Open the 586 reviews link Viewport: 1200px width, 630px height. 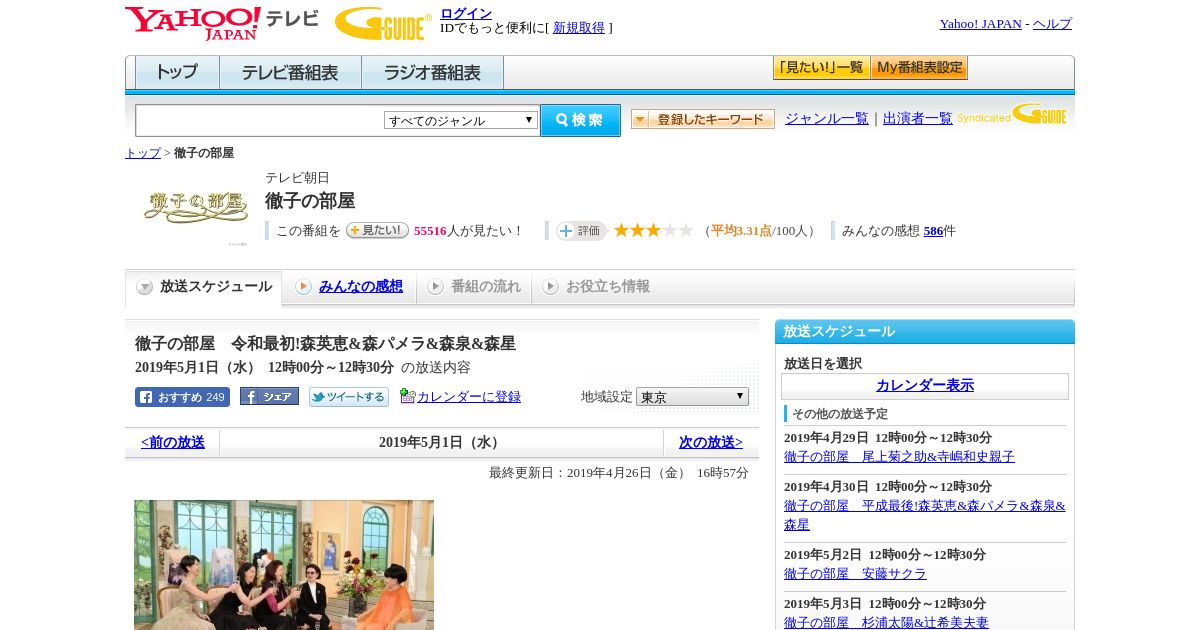(x=933, y=231)
